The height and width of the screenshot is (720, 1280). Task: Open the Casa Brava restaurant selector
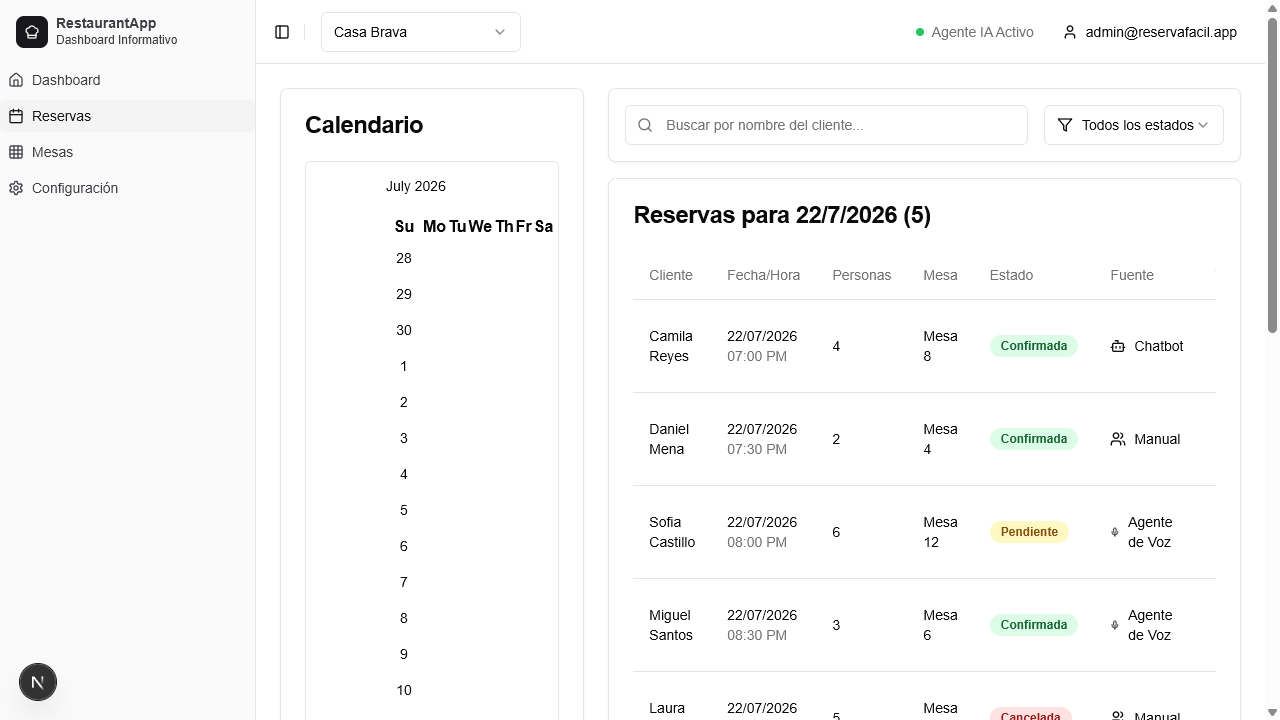(421, 32)
